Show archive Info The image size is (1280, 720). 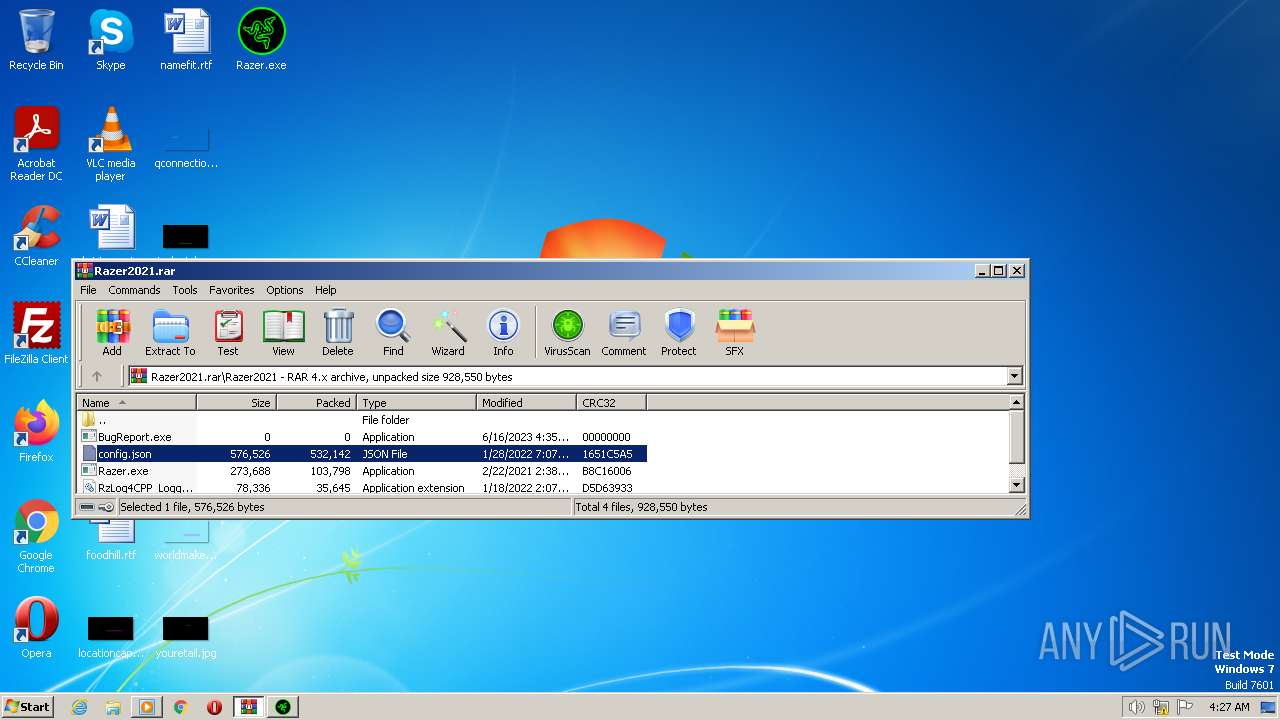[x=503, y=332]
